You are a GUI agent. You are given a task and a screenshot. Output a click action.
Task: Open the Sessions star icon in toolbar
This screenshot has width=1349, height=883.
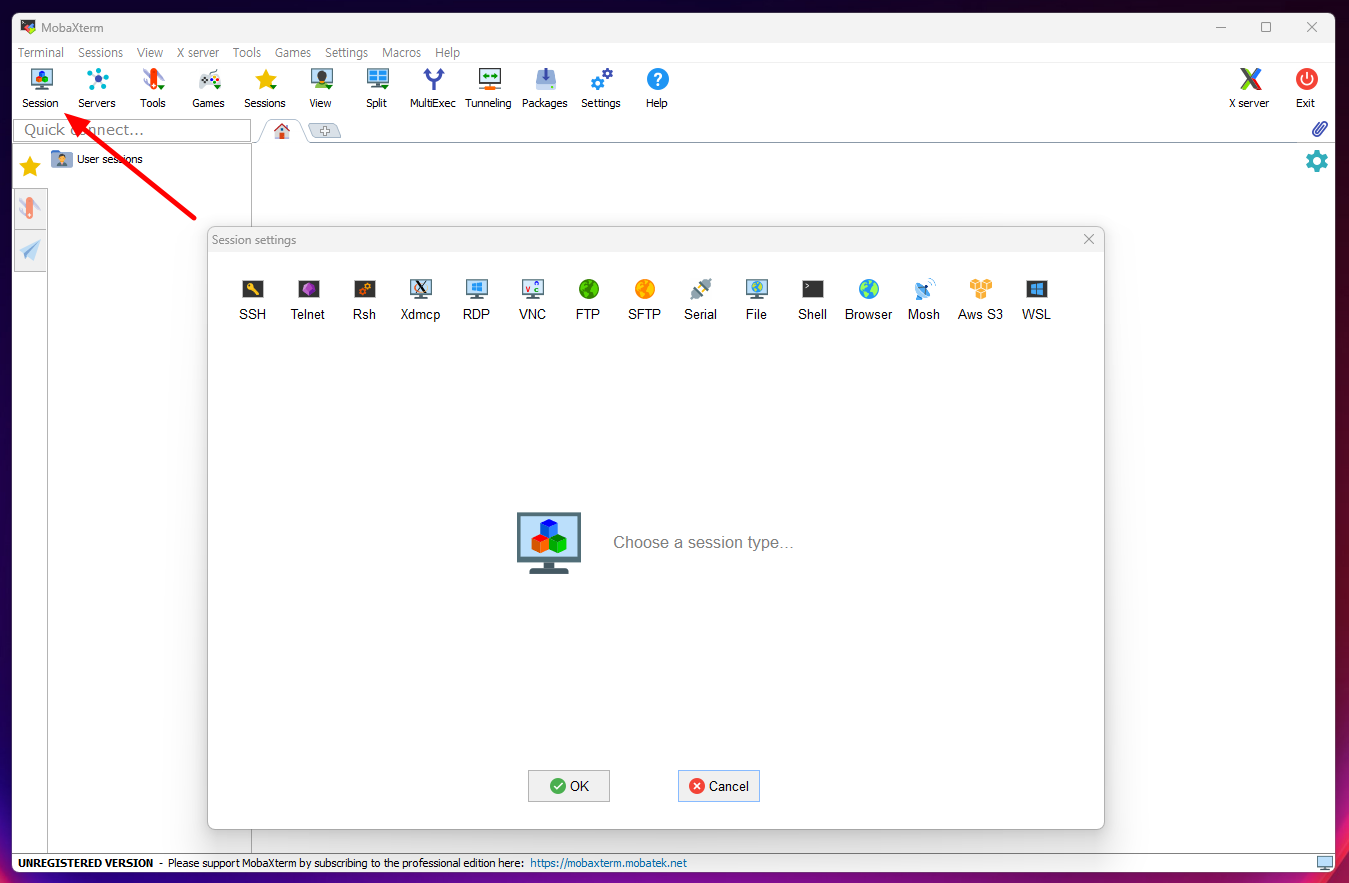coord(265,88)
